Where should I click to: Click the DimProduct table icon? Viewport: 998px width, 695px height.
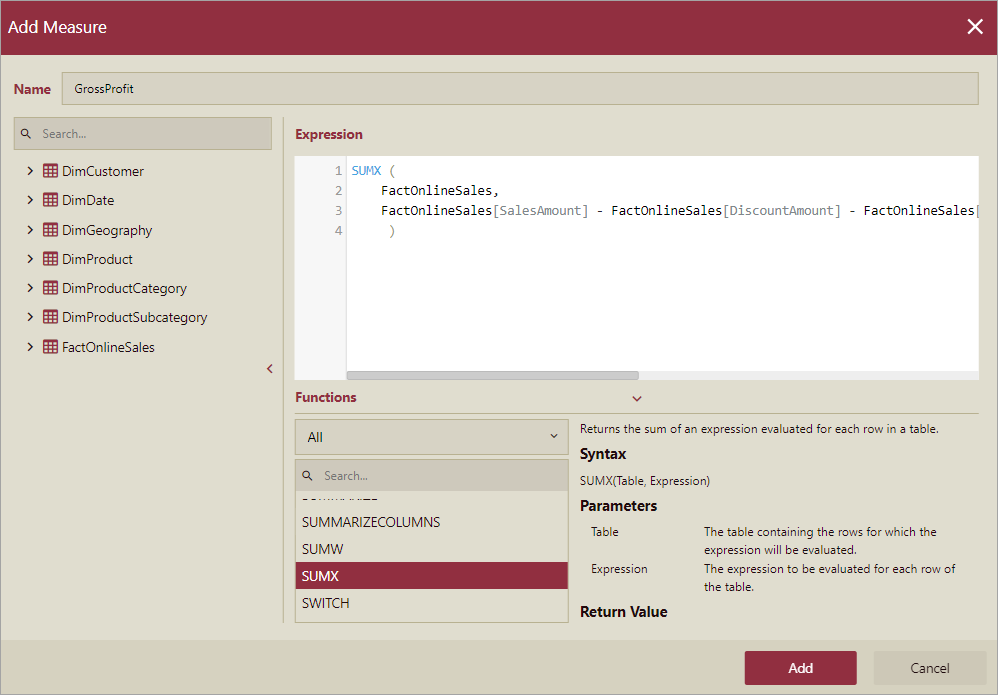(x=50, y=259)
